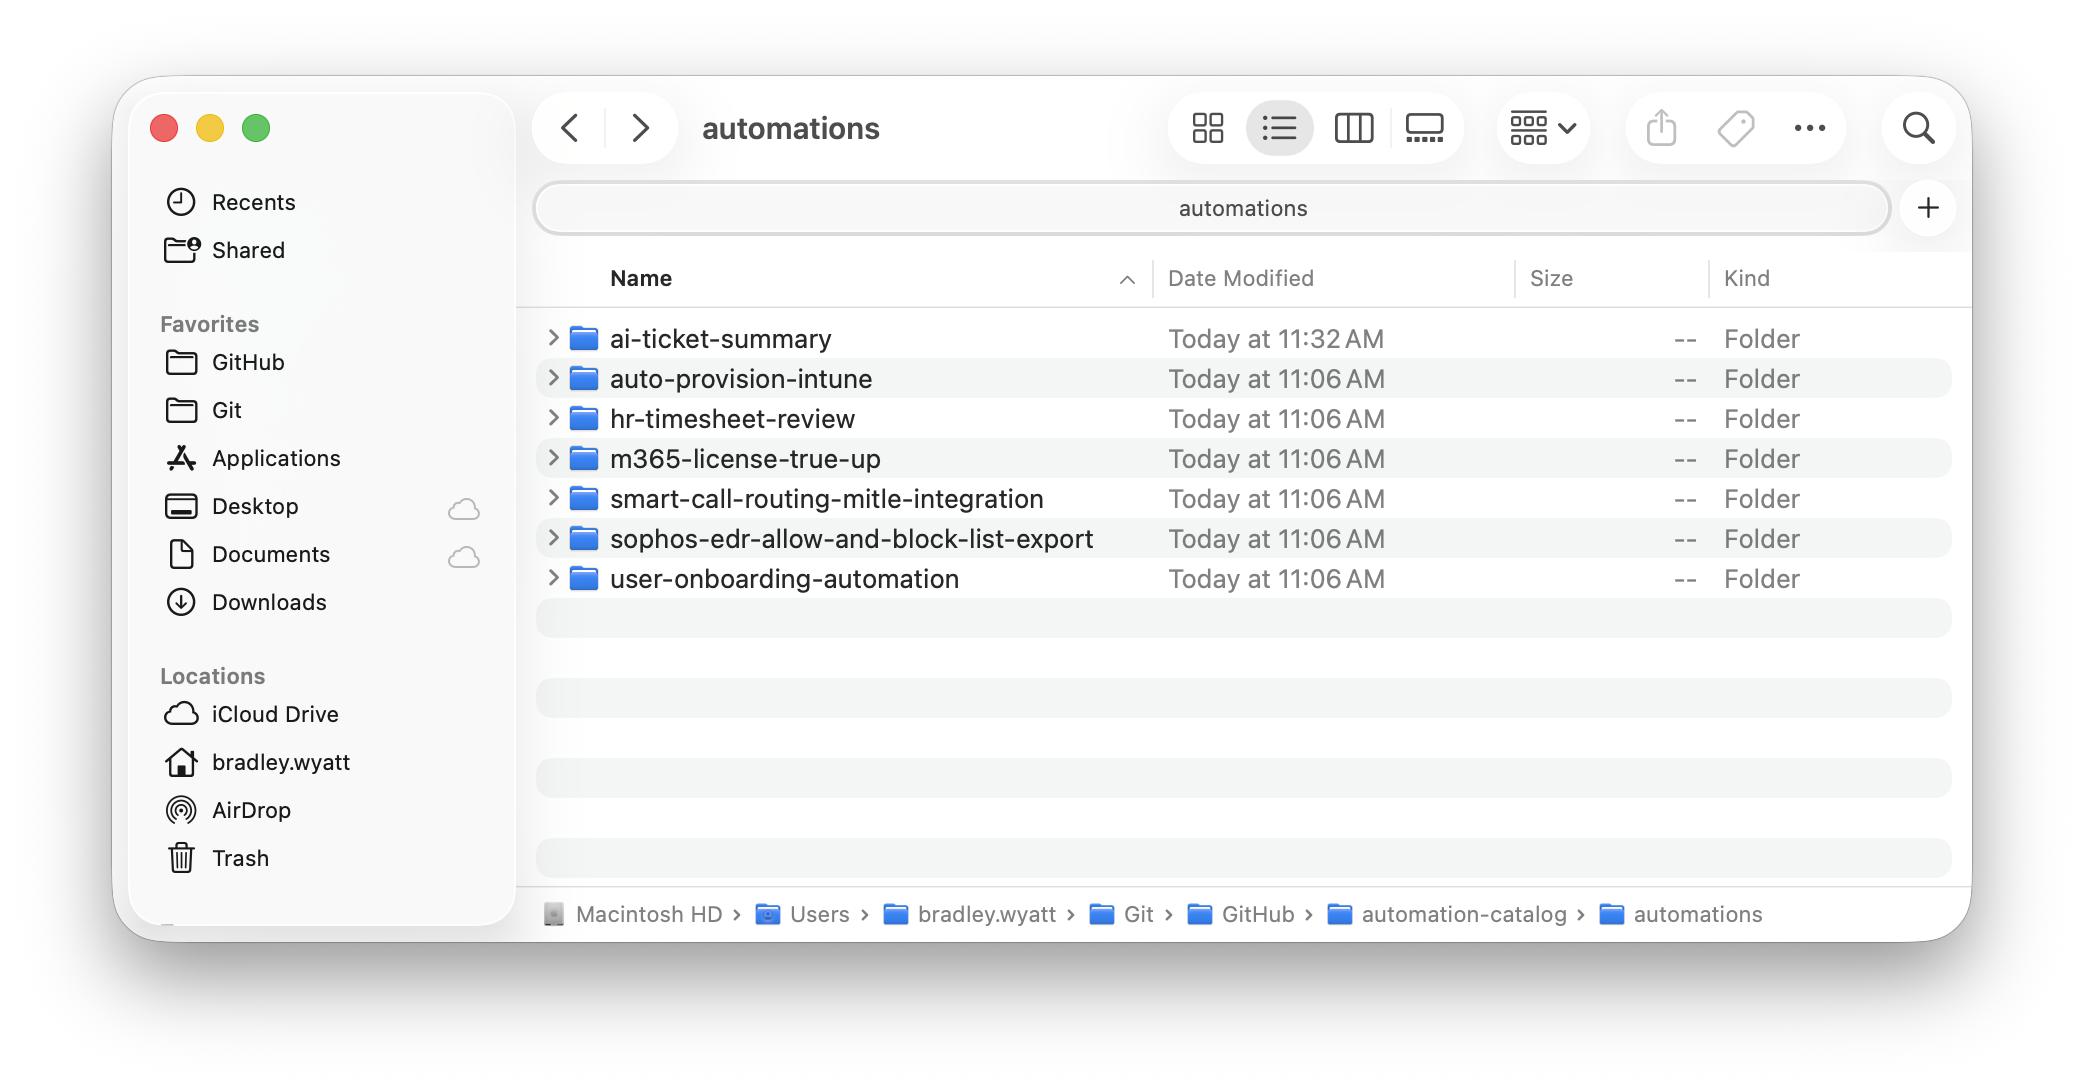
Task: Open the Group By dropdown
Action: (1543, 128)
